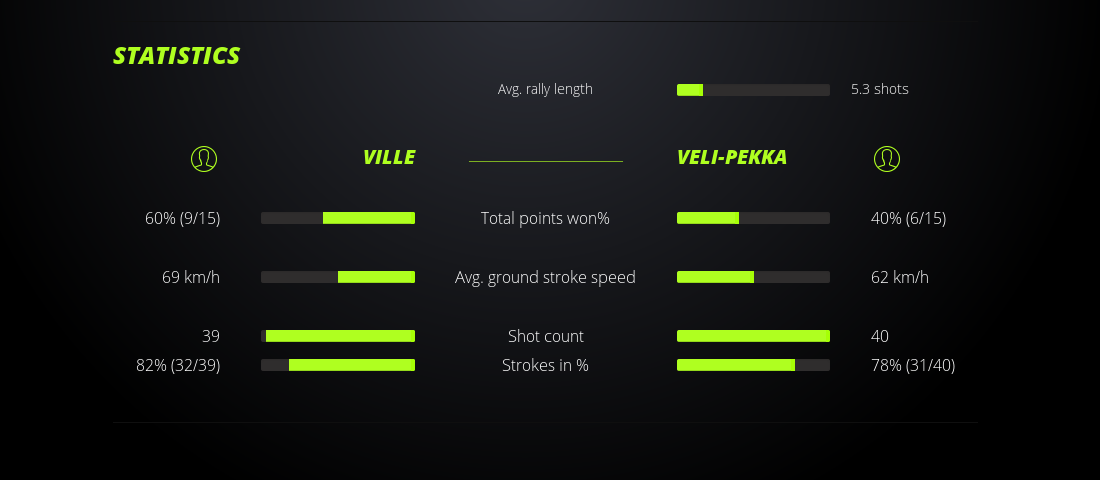
Task: Click the STATISTICS heading
Action: point(176,56)
